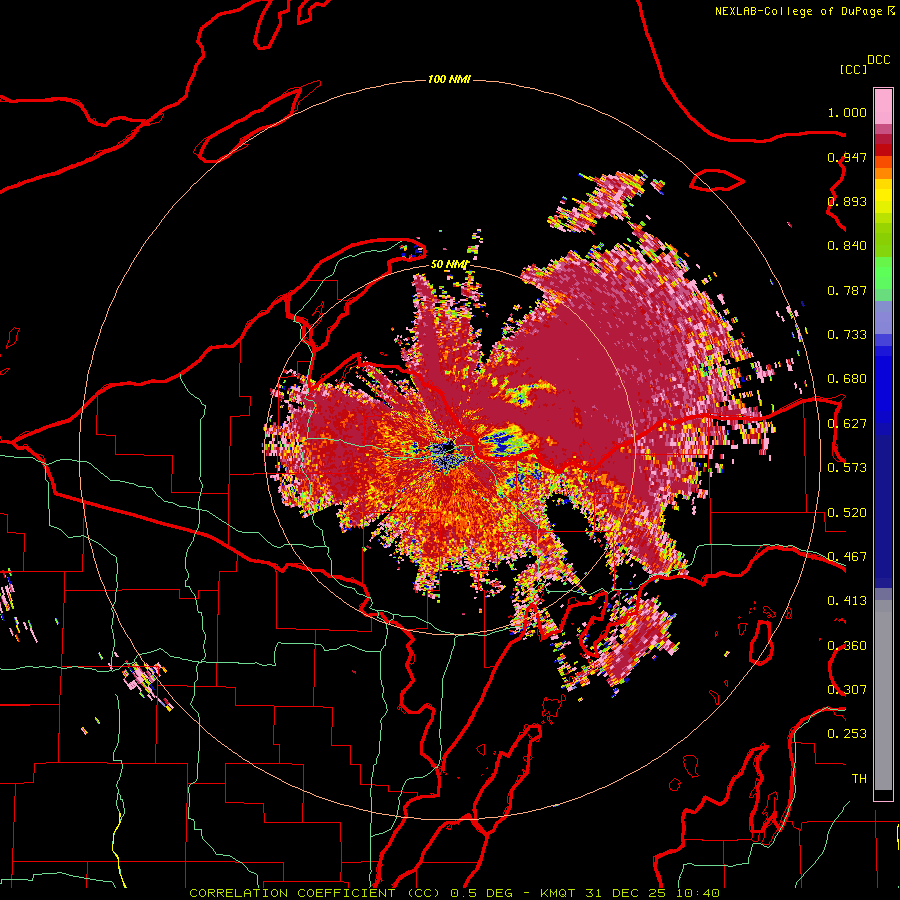This screenshot has width=900, height=900.
Task: Click the TH threshold label
Action: (859, 779)
